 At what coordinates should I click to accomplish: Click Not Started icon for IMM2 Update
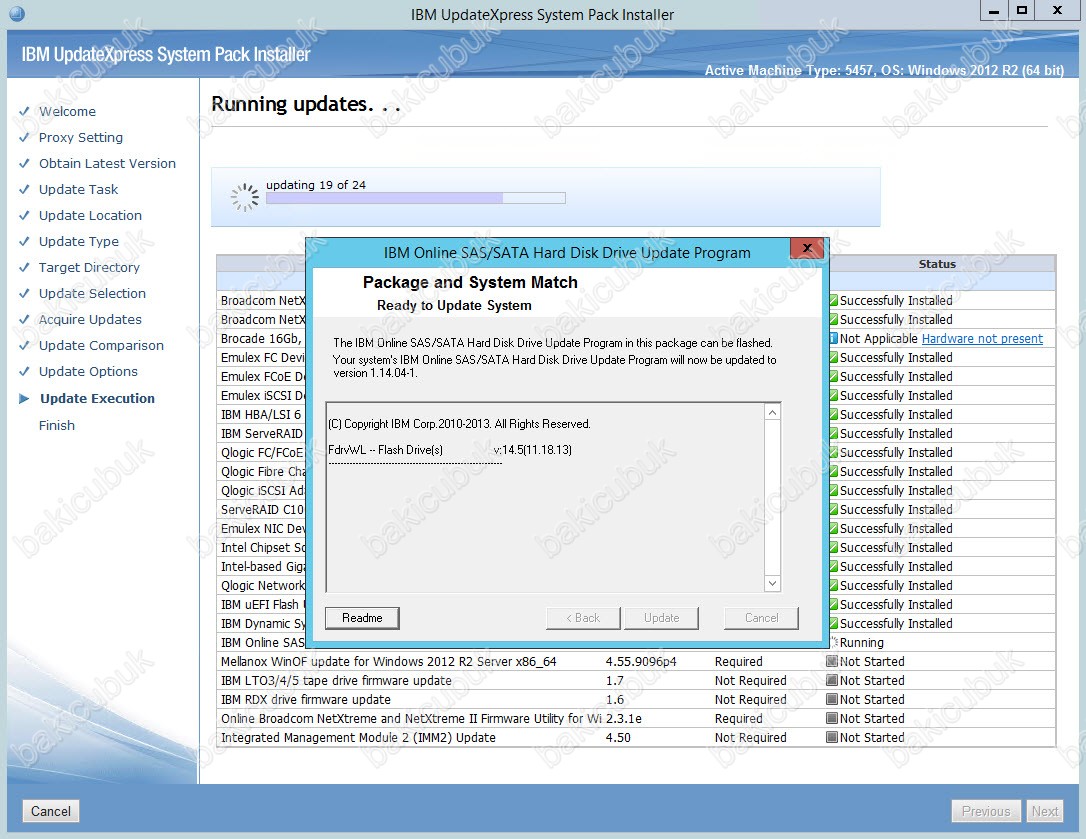pos(833,737)
